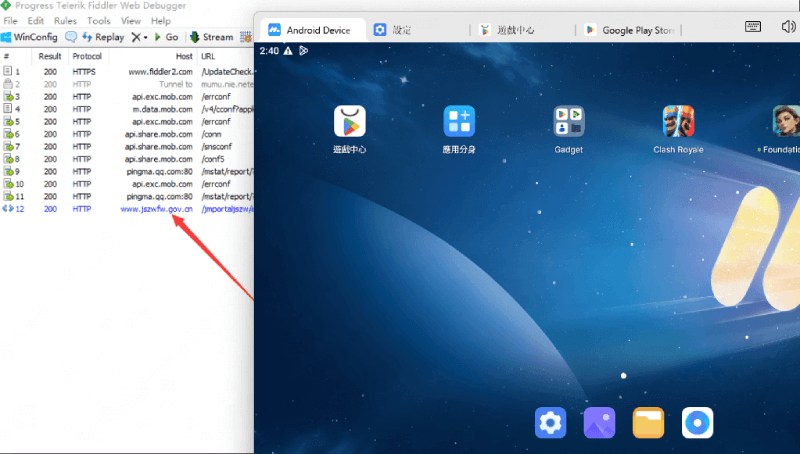Click the 2:40 clock in Android status bar
Viewport: 800px width, 454px height.
(269, 51)
